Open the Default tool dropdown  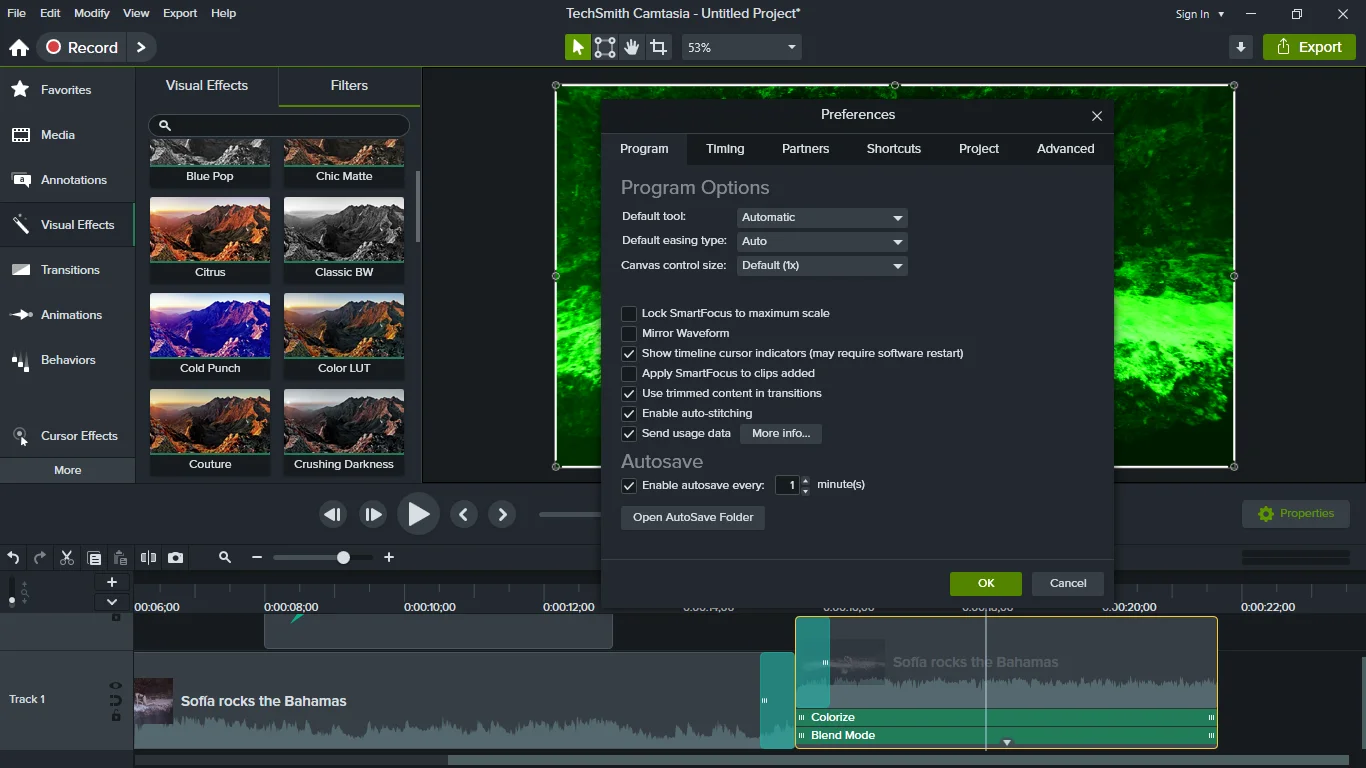822,217
